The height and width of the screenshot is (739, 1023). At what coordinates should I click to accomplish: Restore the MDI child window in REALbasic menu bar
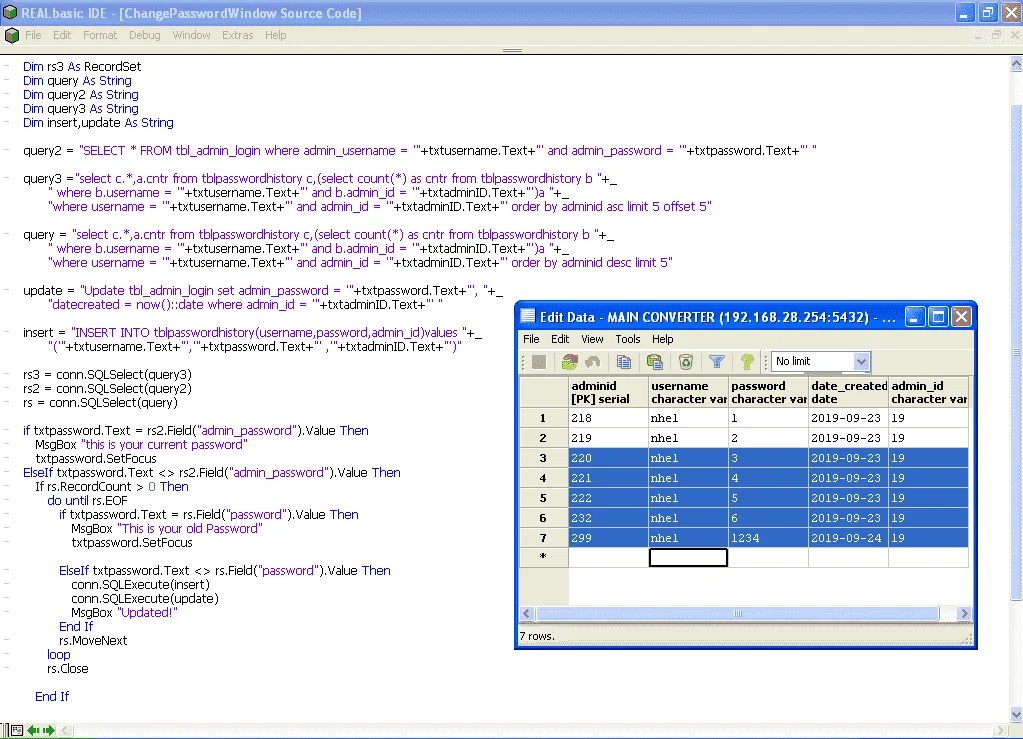996,35
